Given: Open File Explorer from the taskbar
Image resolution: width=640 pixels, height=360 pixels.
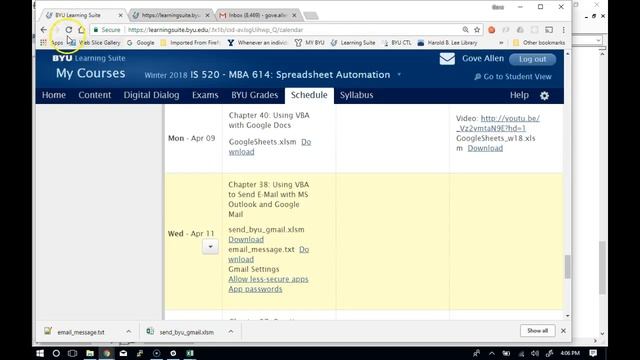Looking at the screenshot, I should click(90, 353).
